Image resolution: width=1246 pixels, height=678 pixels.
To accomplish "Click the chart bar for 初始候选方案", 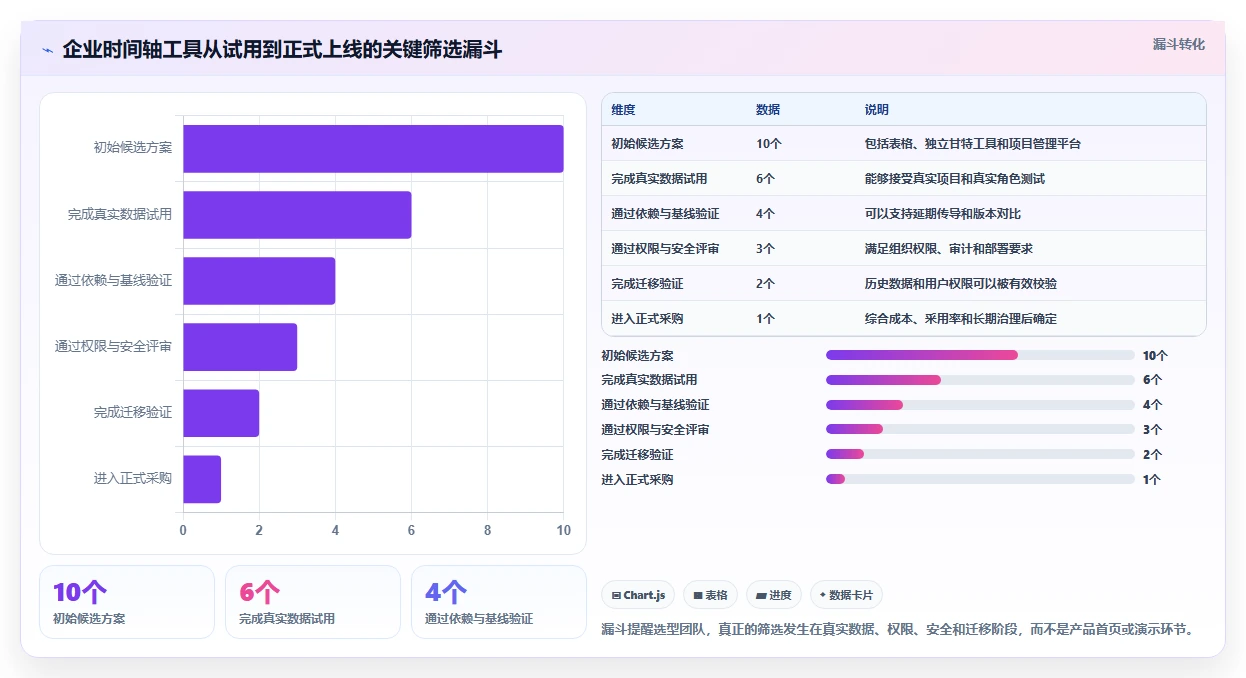I will click(373, 149).
